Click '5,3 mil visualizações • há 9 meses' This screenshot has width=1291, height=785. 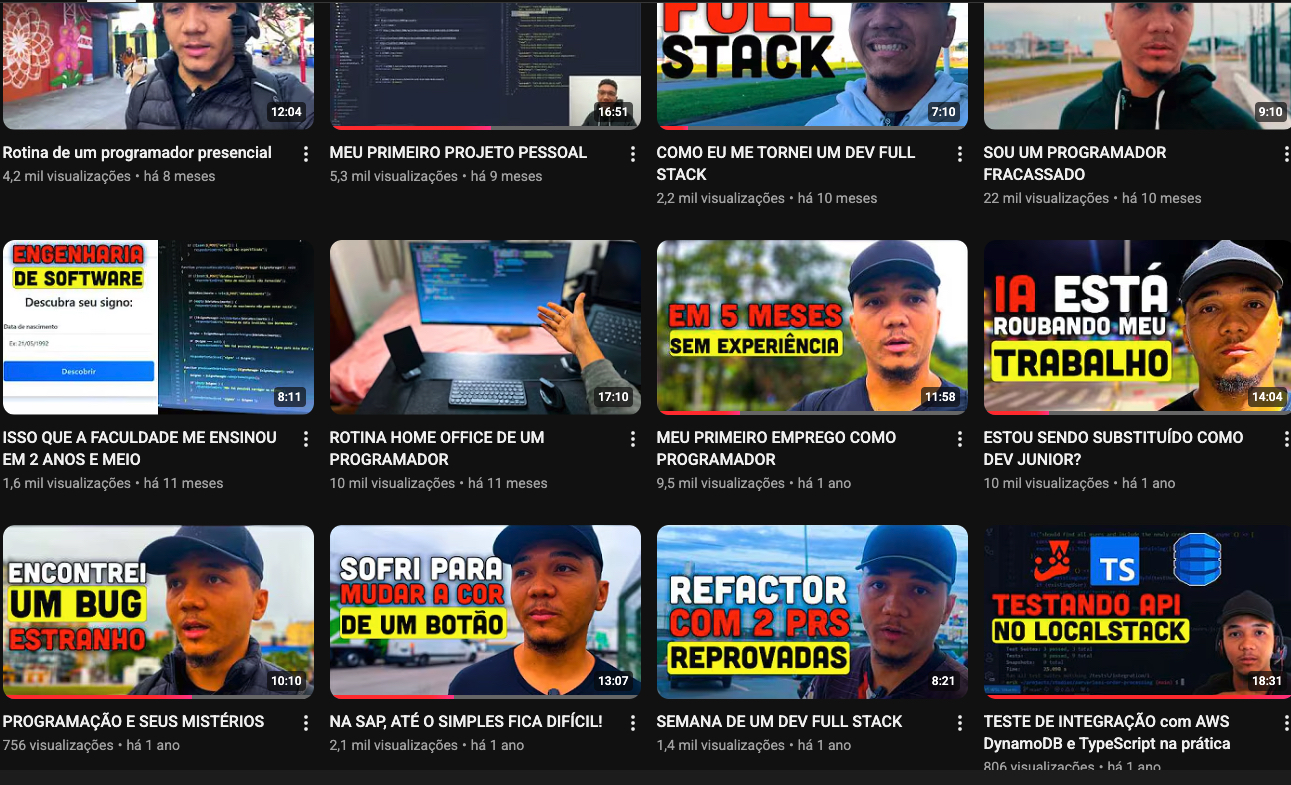tap(436, 176)
